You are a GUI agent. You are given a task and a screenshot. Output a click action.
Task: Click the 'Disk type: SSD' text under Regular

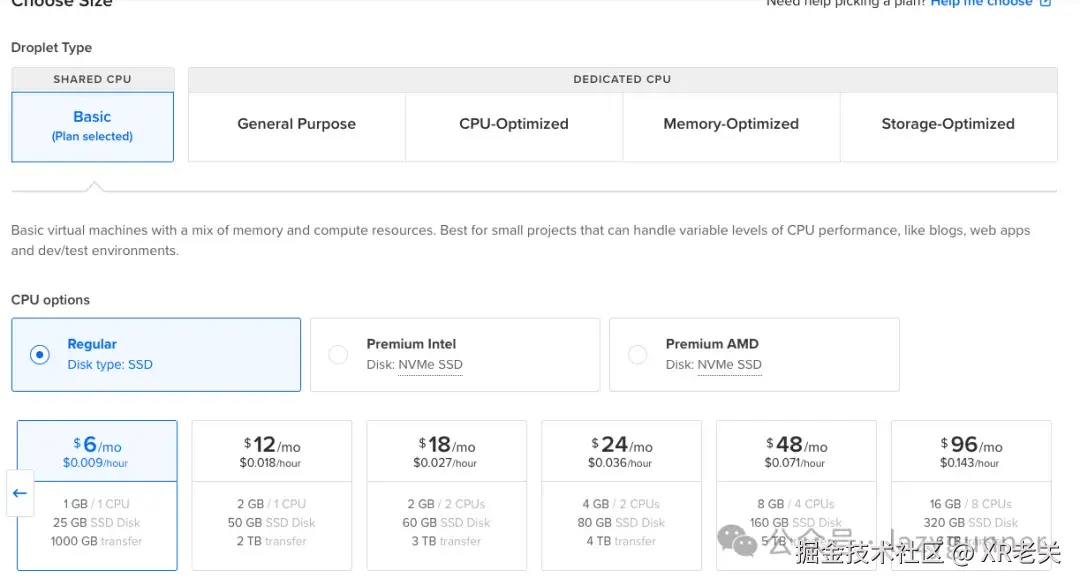(x=110, y=365)
